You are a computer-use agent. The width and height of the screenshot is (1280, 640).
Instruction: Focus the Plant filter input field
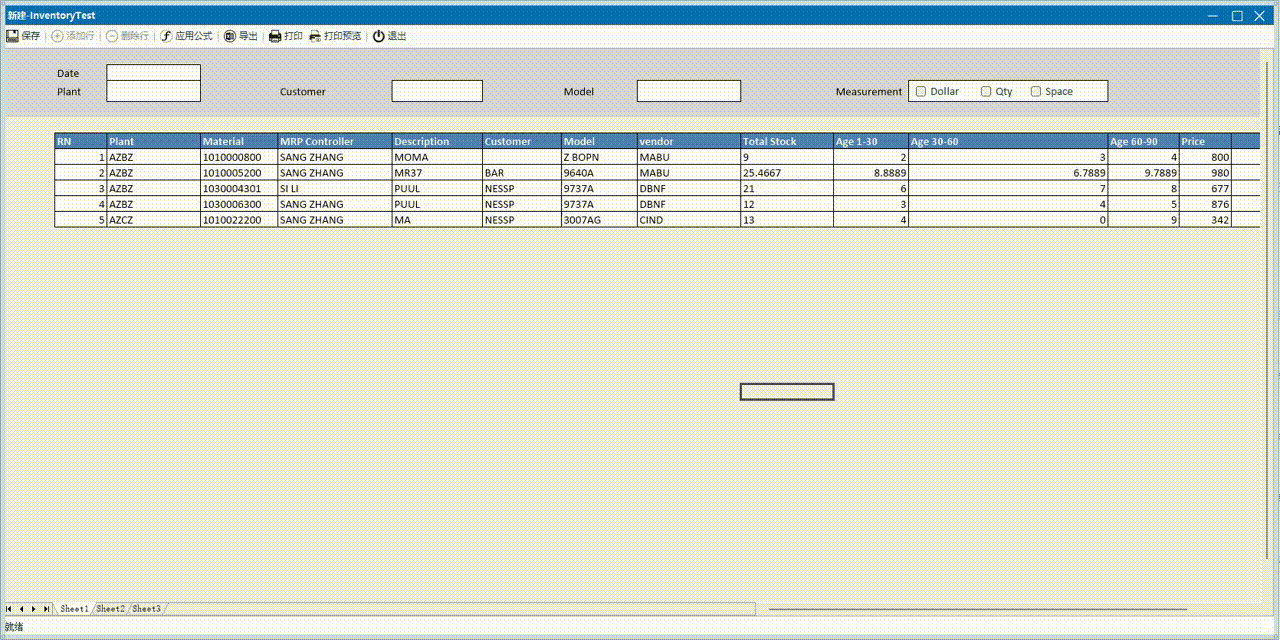(x=153, y=91)
